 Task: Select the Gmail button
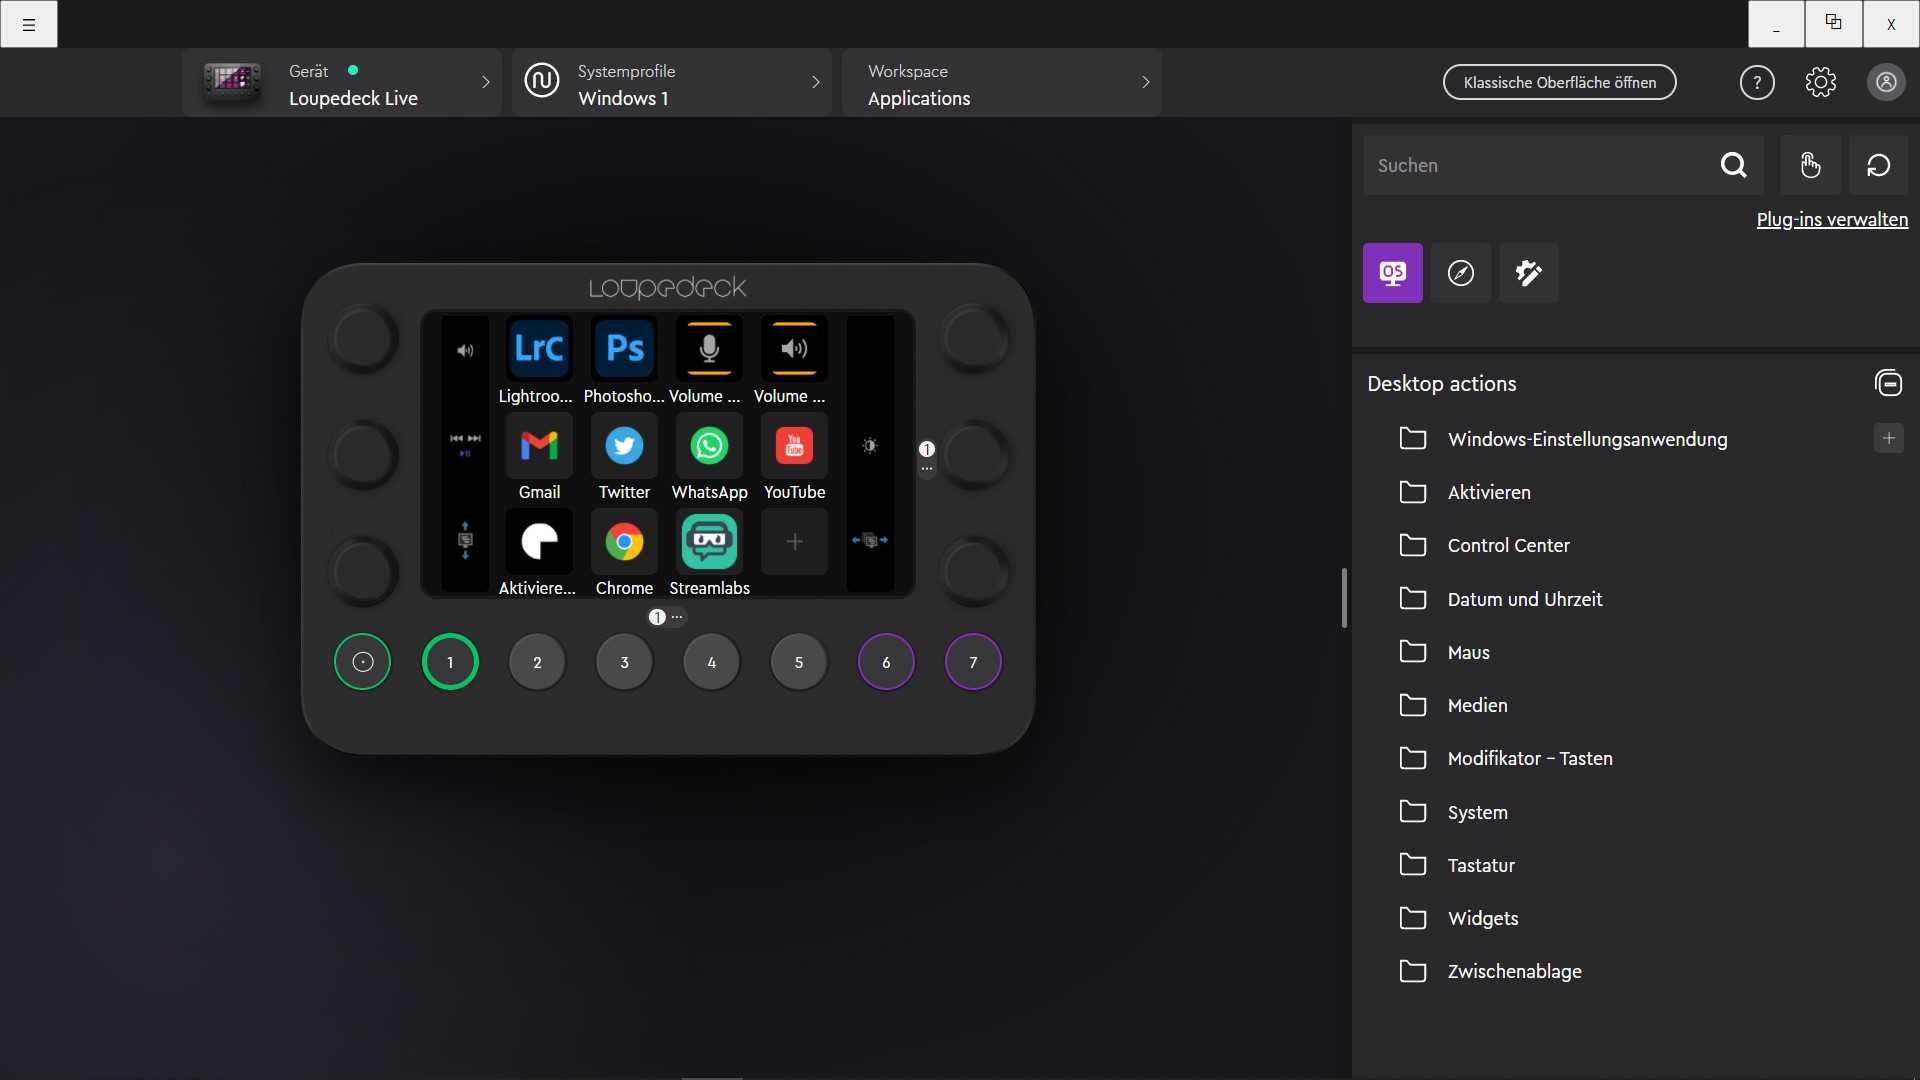coord(539,445)
